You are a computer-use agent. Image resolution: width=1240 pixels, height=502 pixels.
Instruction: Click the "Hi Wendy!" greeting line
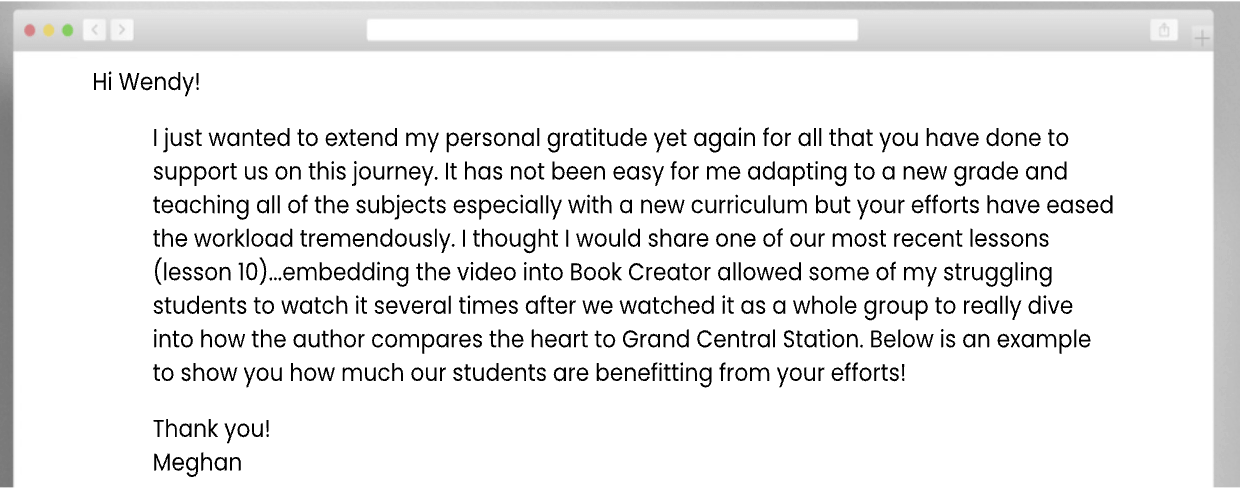[146, 83]
